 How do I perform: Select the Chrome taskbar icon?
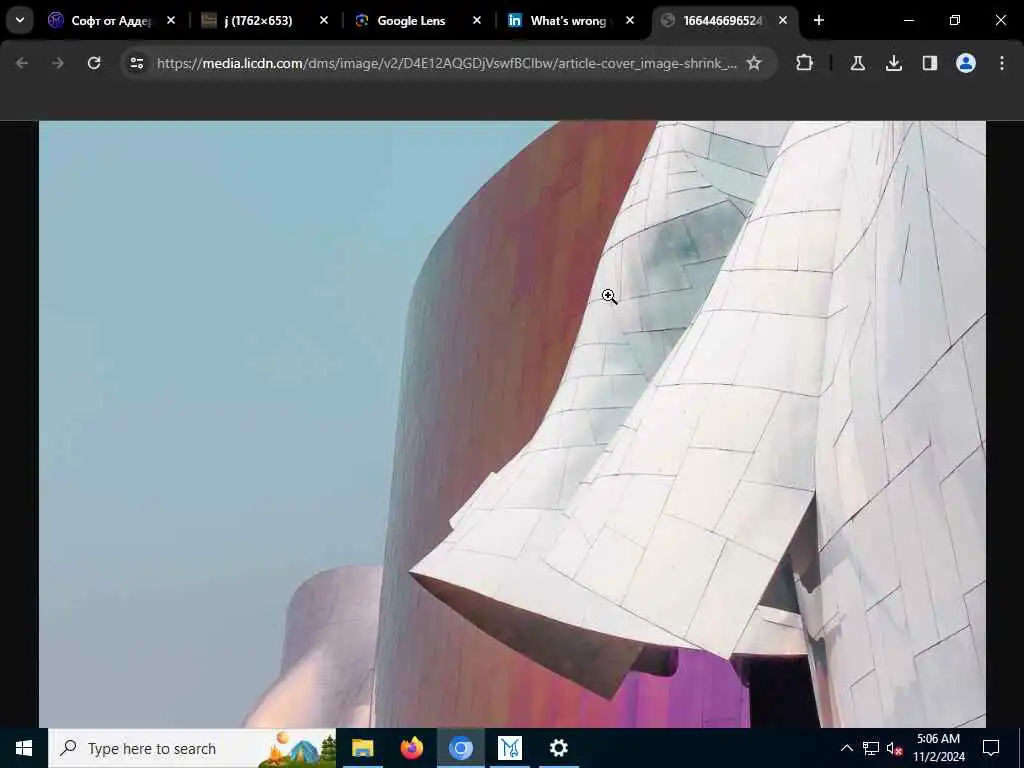(460, 748)
